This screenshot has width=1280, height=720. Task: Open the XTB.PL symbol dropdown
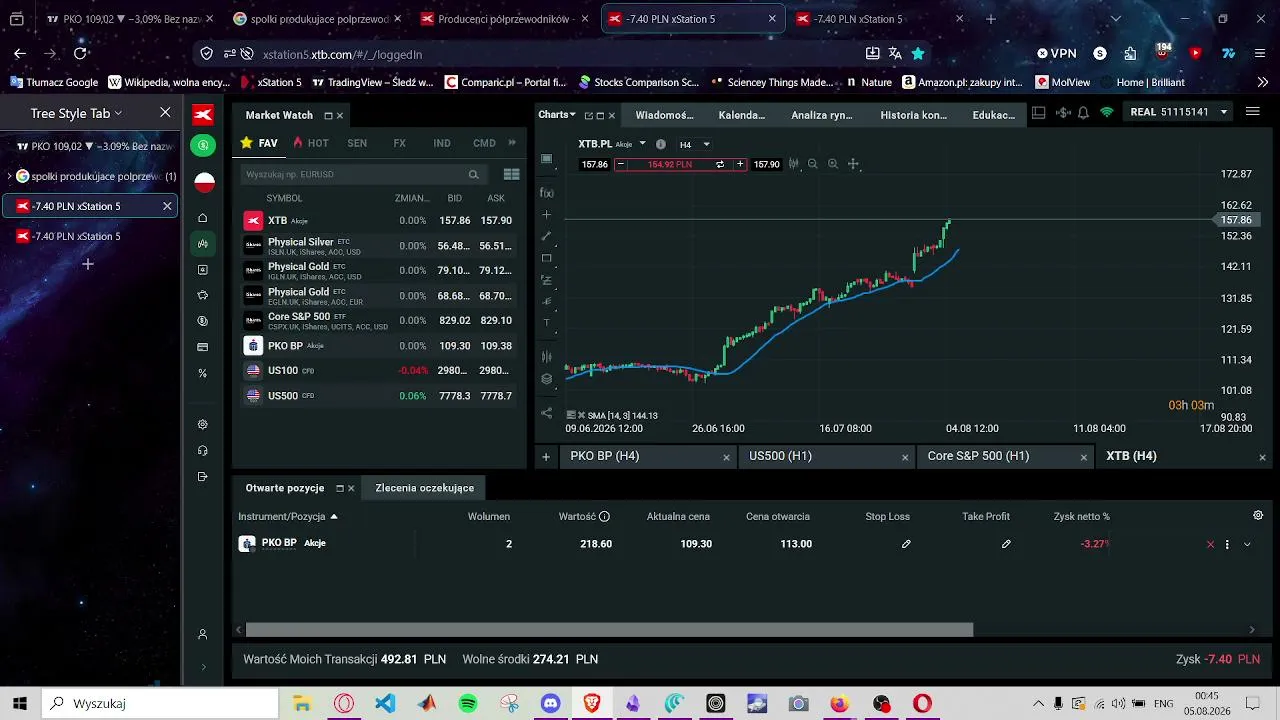(643, 144)
